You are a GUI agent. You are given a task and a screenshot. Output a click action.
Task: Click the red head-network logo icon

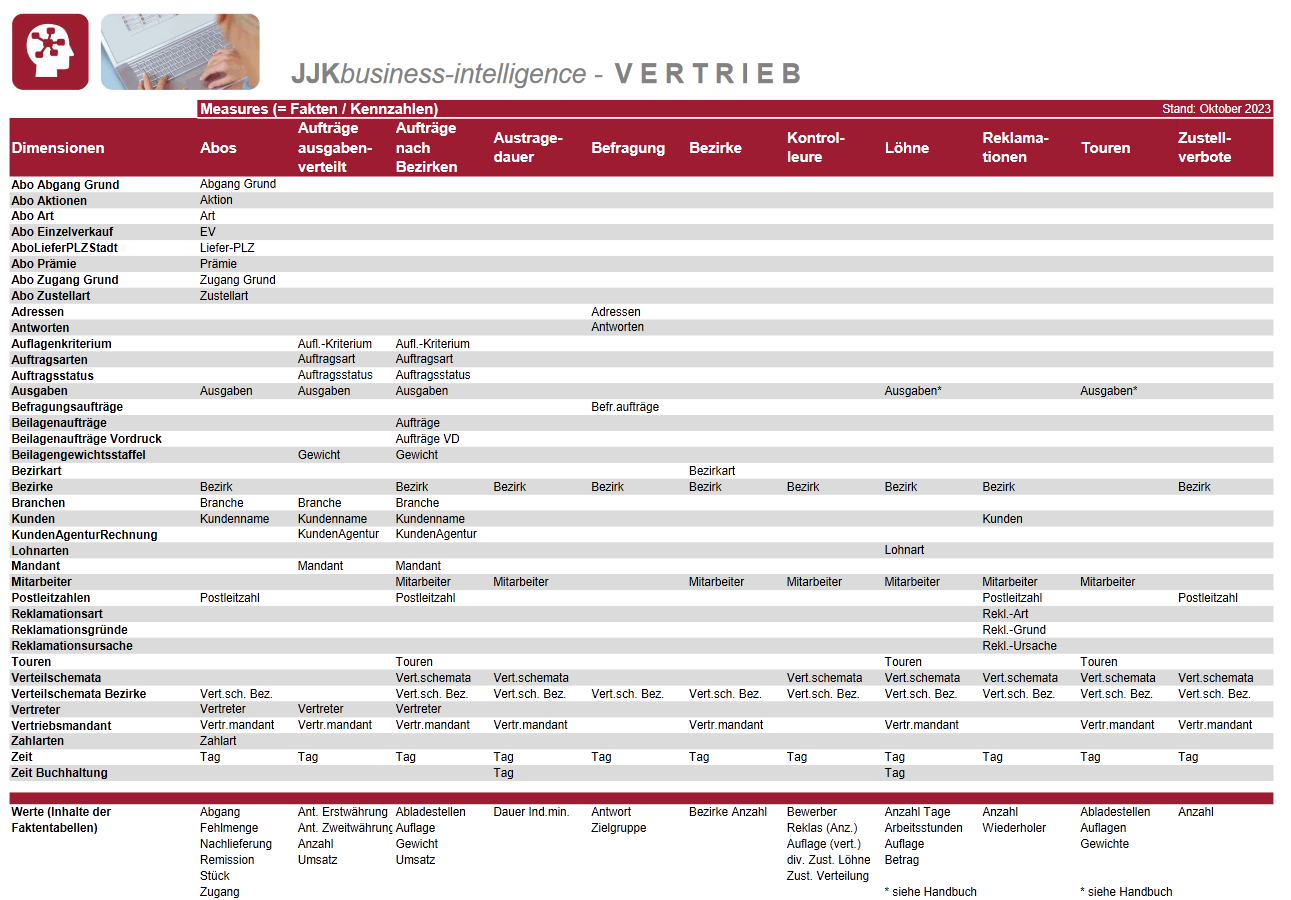pyautogui.click(x=51, y=52)
